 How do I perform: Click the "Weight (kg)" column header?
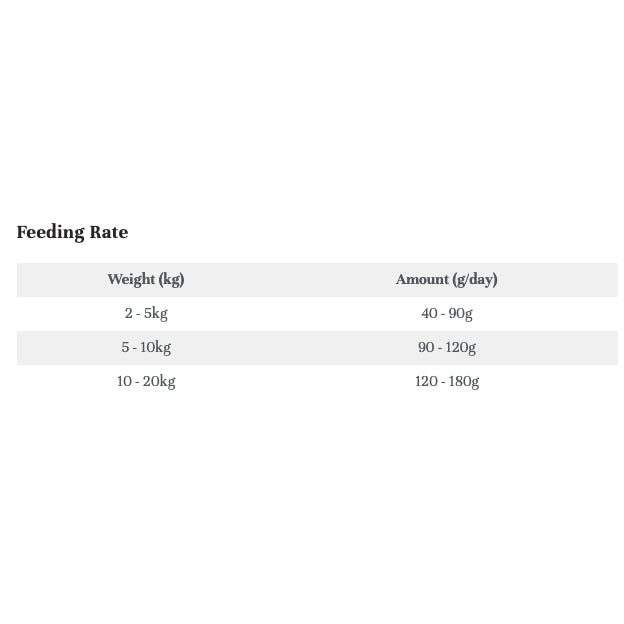[x=146, y=280]
